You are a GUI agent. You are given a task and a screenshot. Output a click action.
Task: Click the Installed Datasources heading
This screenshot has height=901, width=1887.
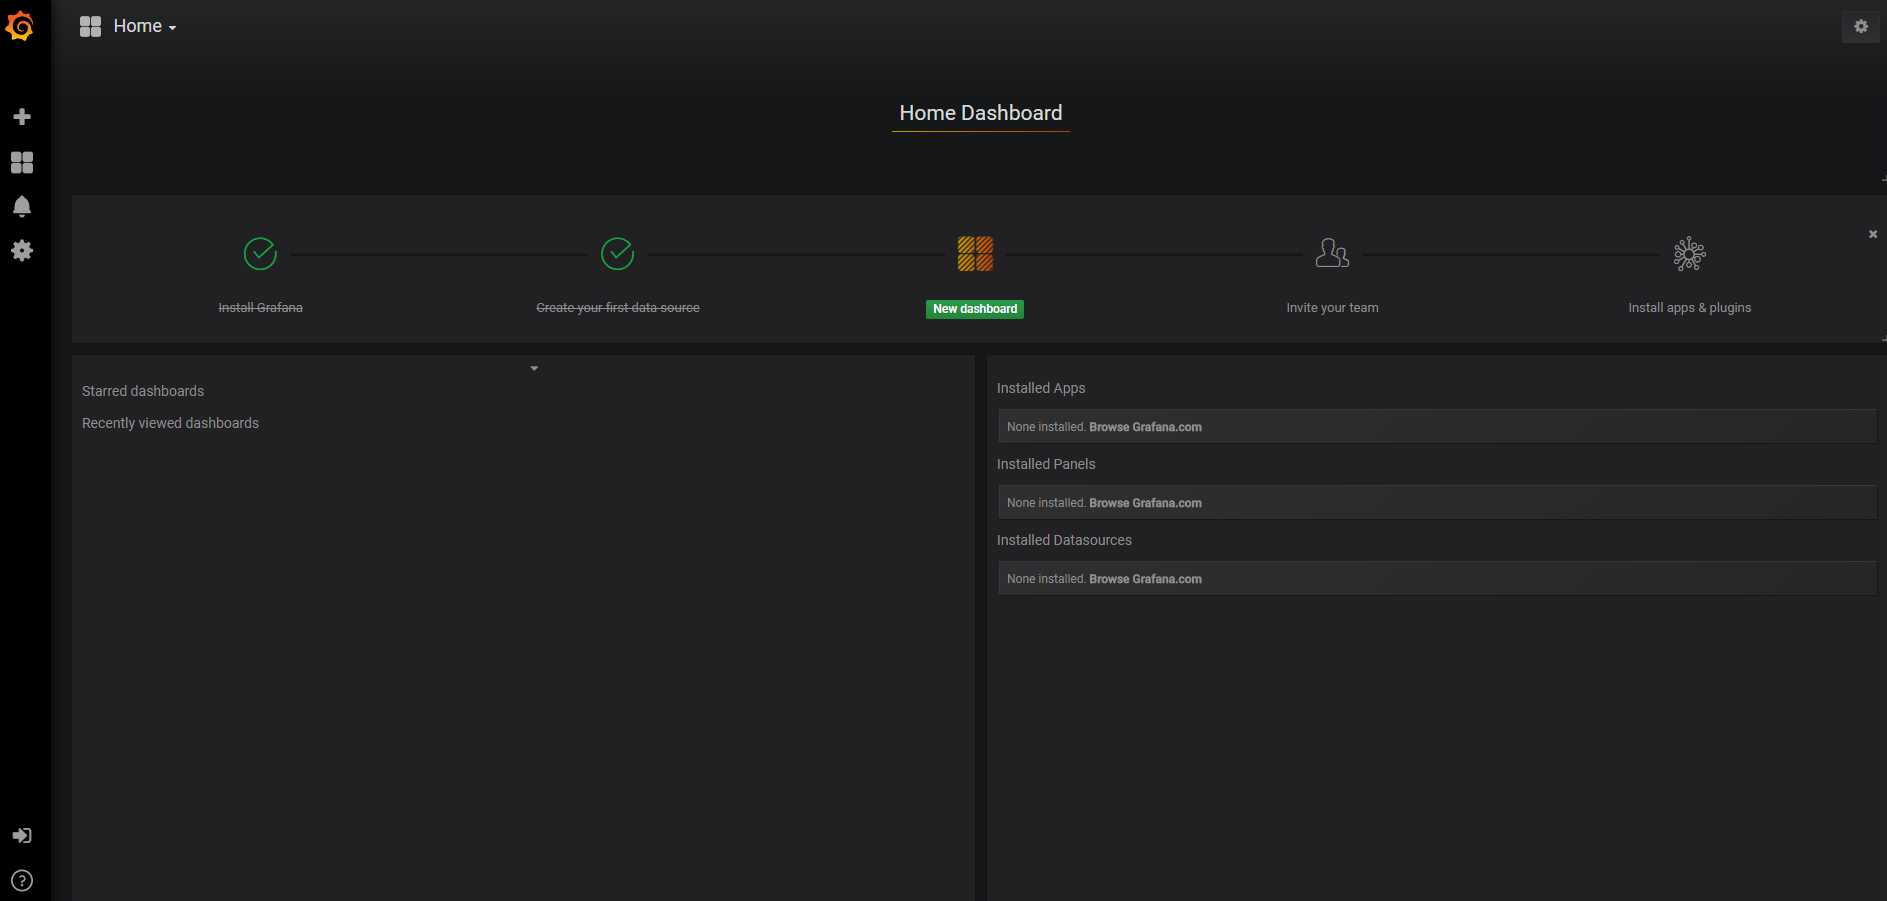click(1064, 540)
